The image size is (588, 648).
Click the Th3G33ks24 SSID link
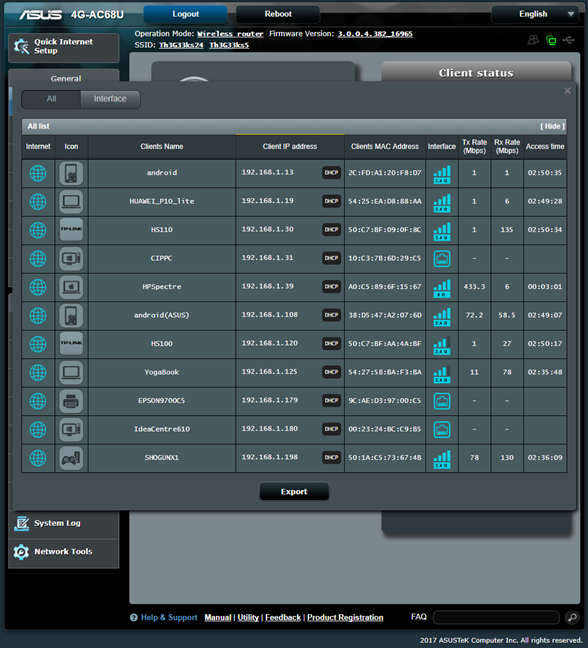(x=181, y=45)
